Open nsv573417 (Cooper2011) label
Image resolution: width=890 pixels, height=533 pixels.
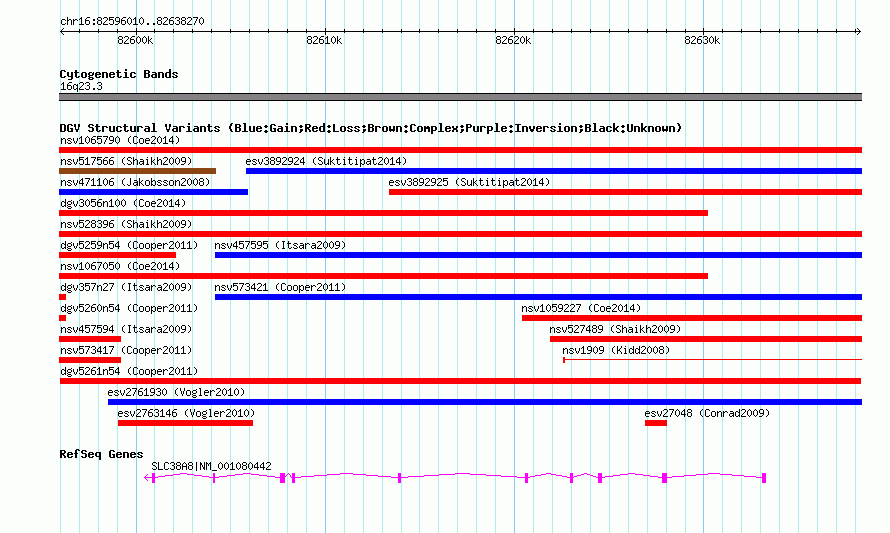click(x=126, y=350)
